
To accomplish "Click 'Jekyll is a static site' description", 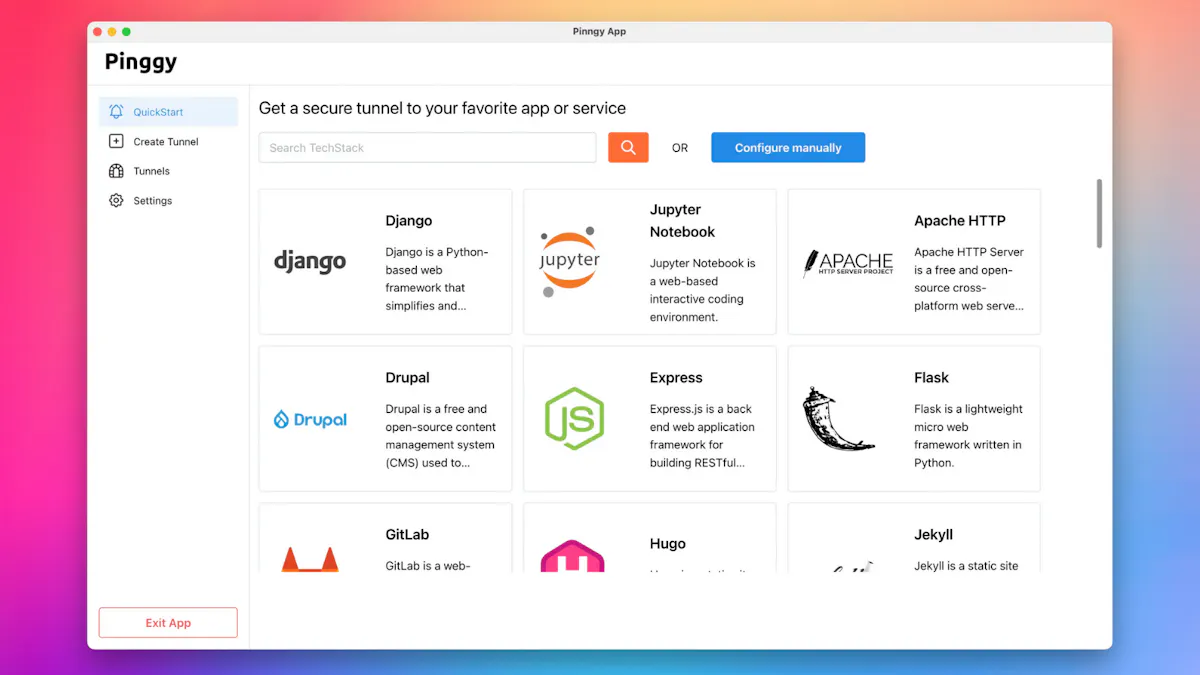I will (x=966, y=566).
